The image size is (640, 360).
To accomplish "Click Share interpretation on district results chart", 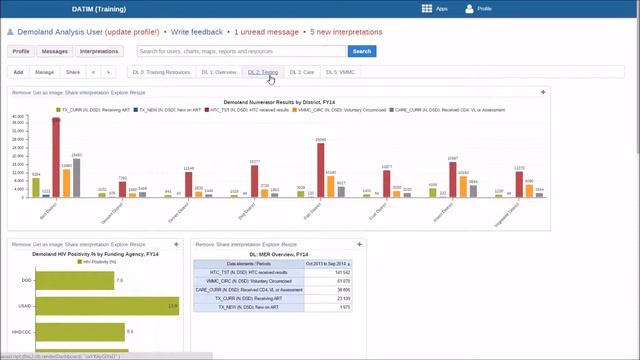I will click(87, 93).
